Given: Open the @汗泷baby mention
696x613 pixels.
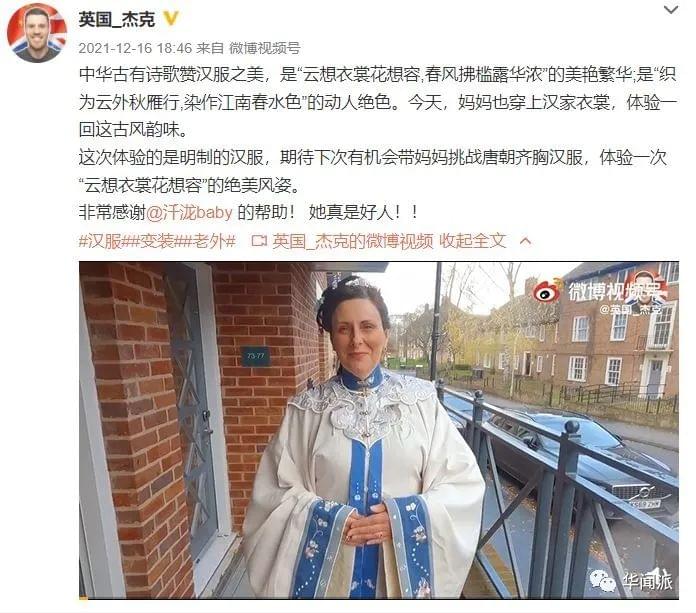Looking at the screenshot, I should 189,213.
